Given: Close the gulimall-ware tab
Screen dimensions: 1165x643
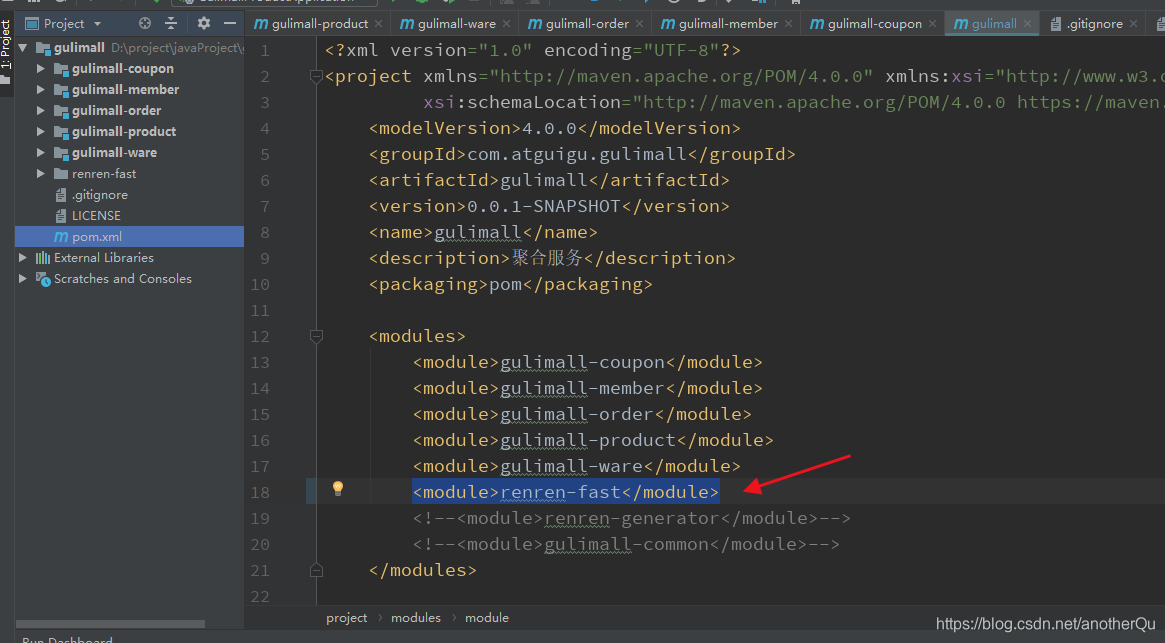Looking at the screenshot, I should point(506,24).
